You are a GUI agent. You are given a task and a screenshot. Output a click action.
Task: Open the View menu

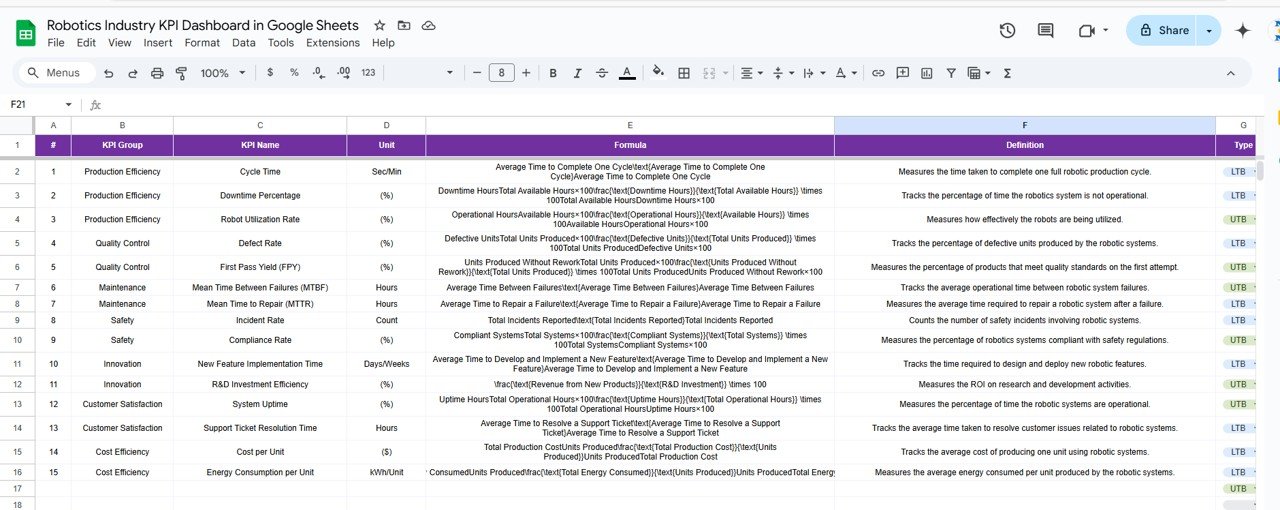click(x=120, y=43)
